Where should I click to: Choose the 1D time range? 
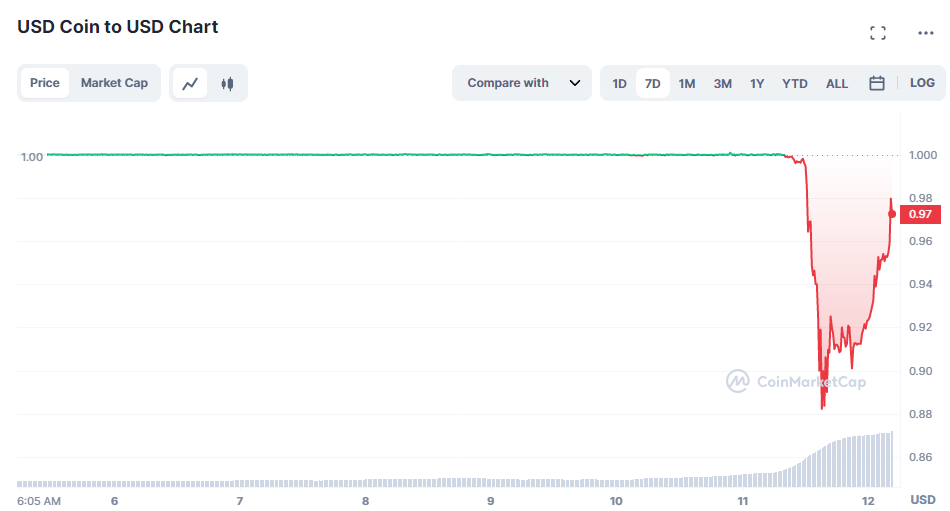pyautogui.click(x=619, y=83)
